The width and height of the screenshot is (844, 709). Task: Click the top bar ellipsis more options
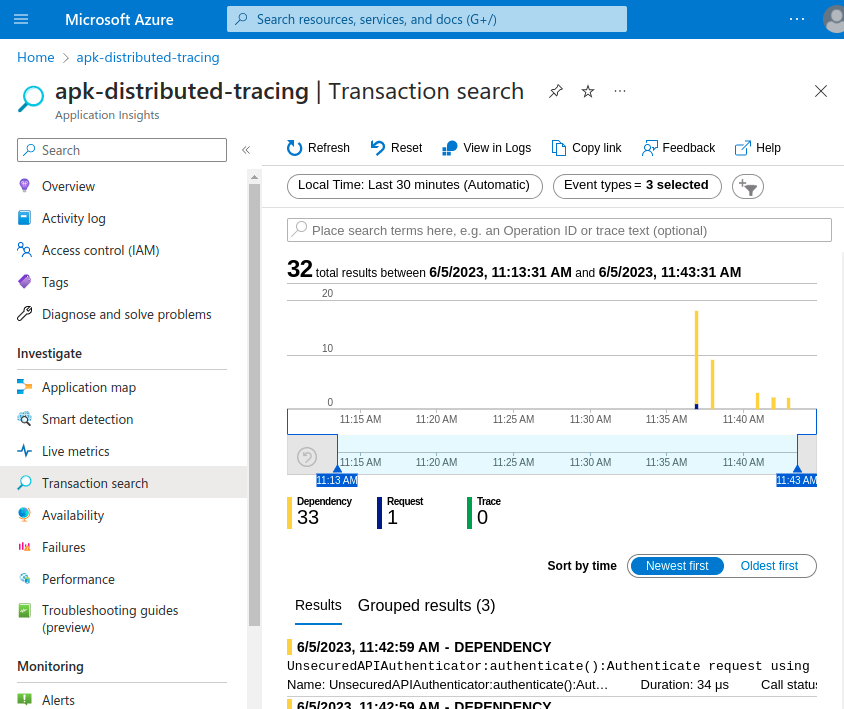pyautogui.click(x=797, y=19)
